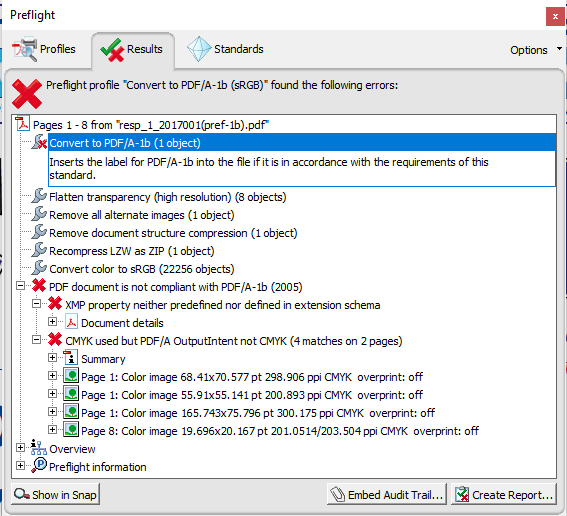
Task: Click wrench icon beside Flatten transparency
Action: pyautogui.click(x=39, y=196)
